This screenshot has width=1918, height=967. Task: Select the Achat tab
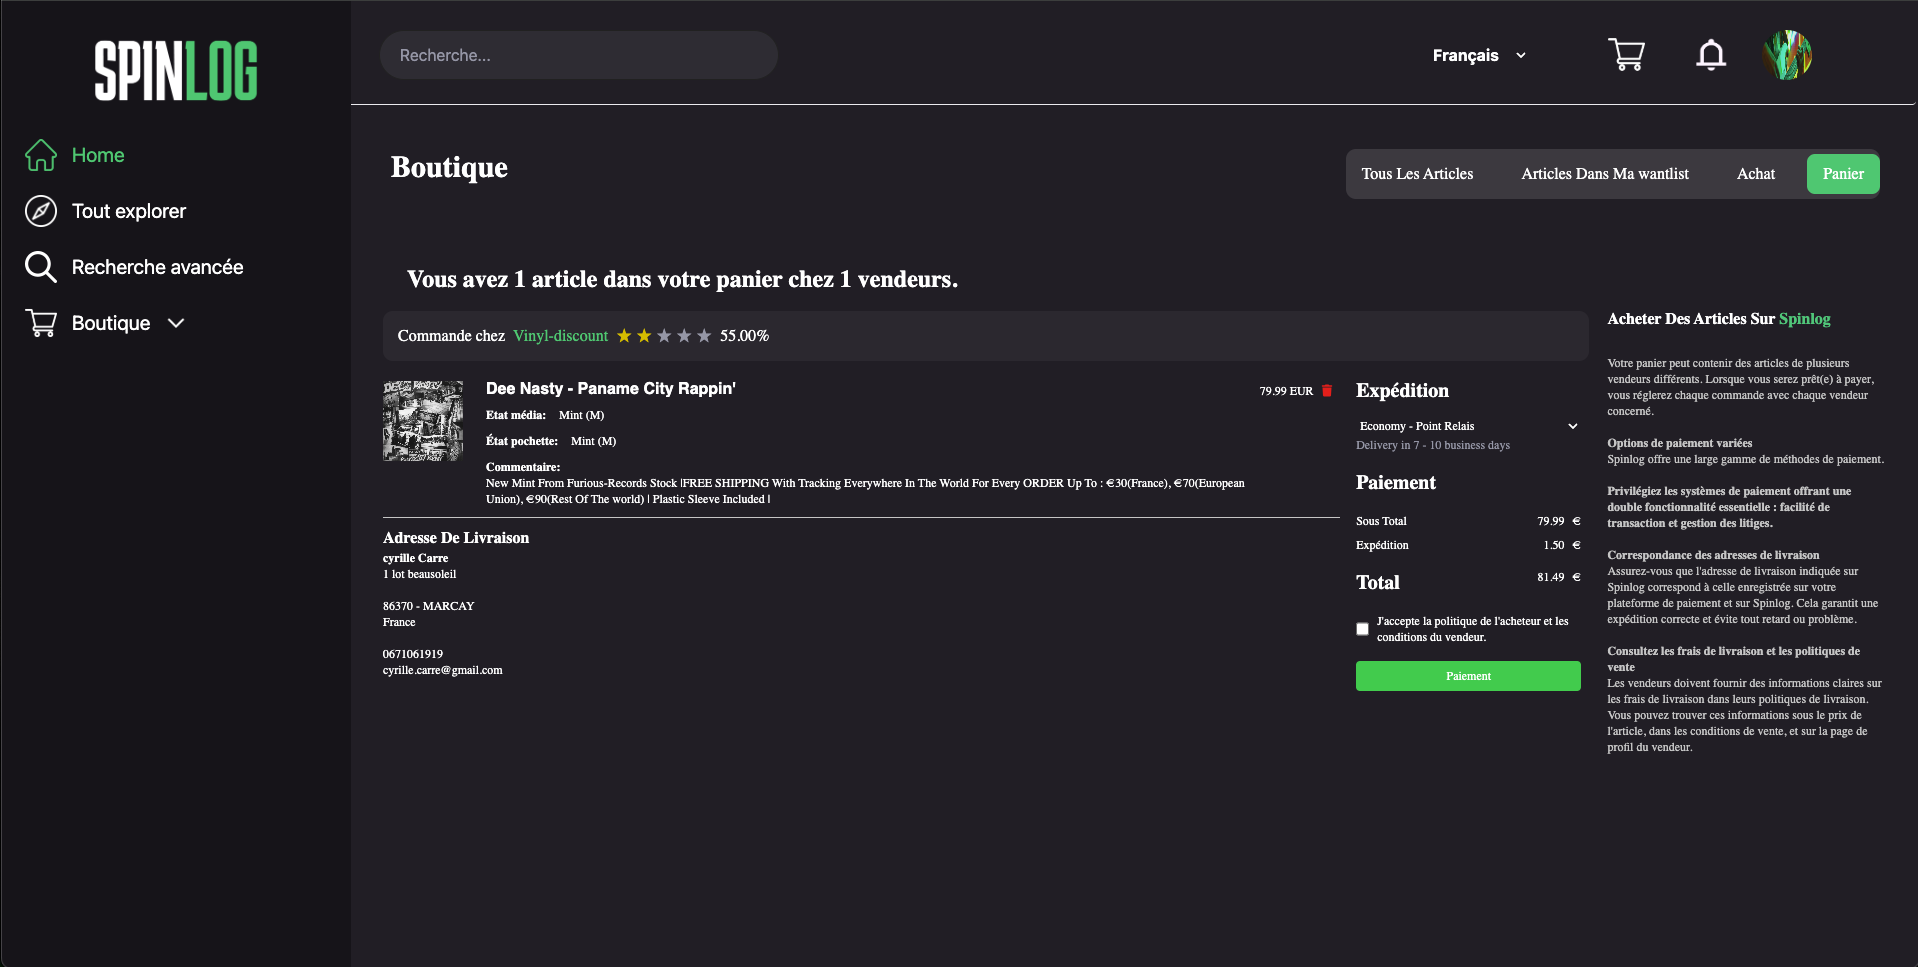click(x=1755, y=174)
